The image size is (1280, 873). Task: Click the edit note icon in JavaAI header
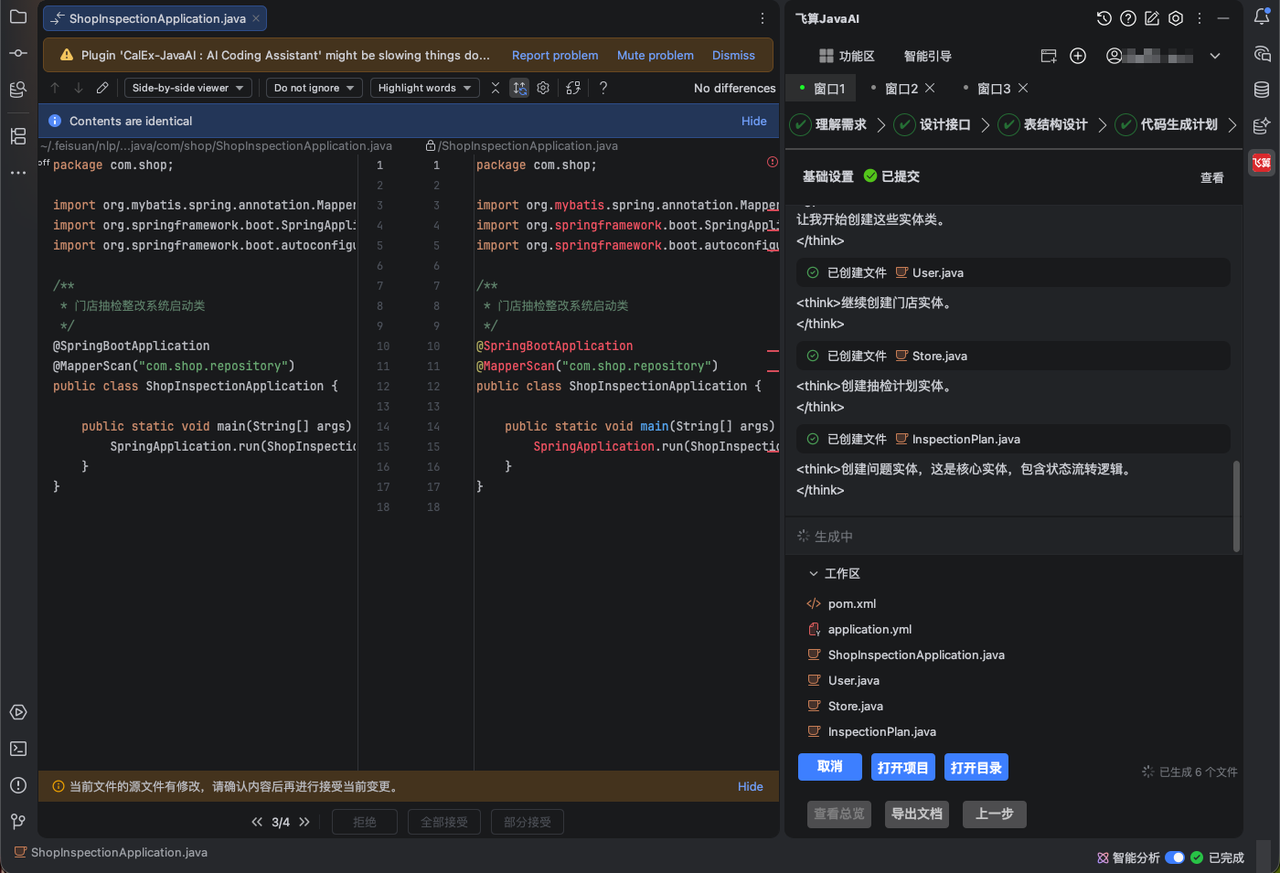pyautogui.click(x=1152, y=18)
